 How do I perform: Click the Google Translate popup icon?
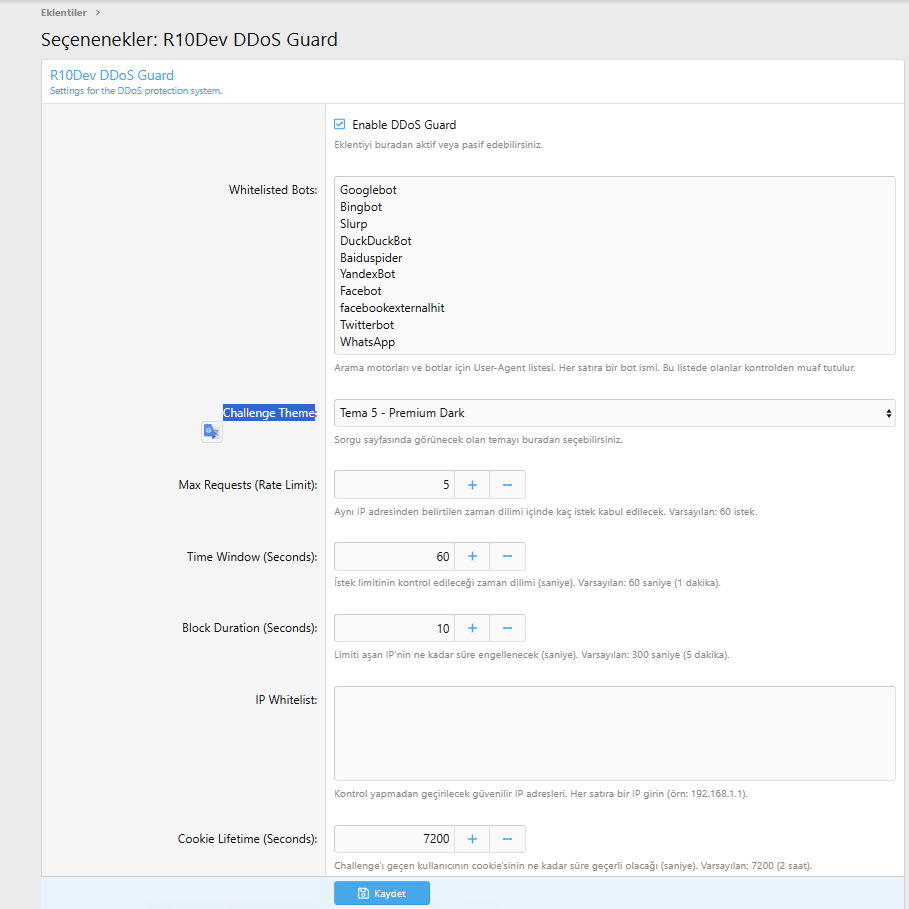[212, 432]
